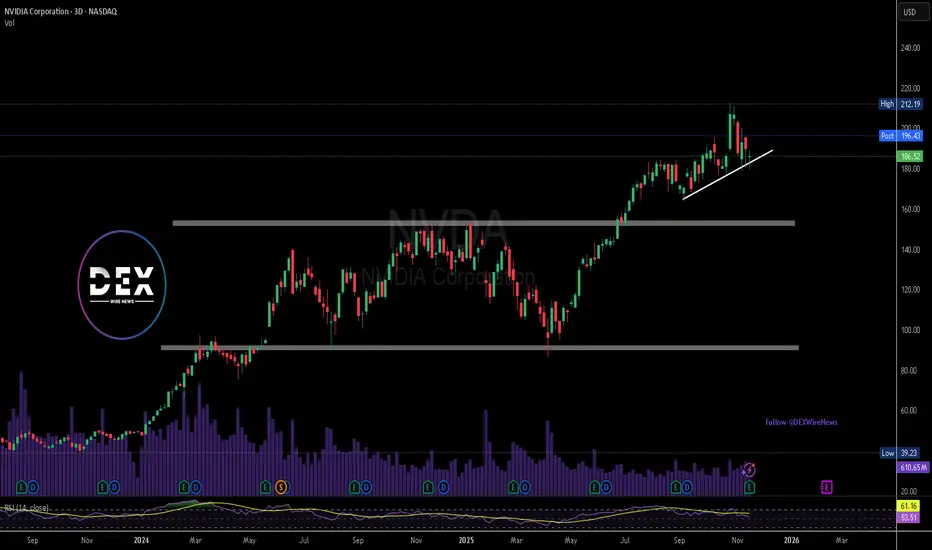Click the 80.00 price axis label

click(910, 370)
